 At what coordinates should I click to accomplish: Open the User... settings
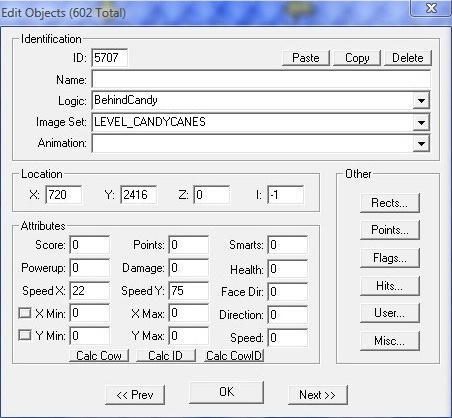click(389, 313)
